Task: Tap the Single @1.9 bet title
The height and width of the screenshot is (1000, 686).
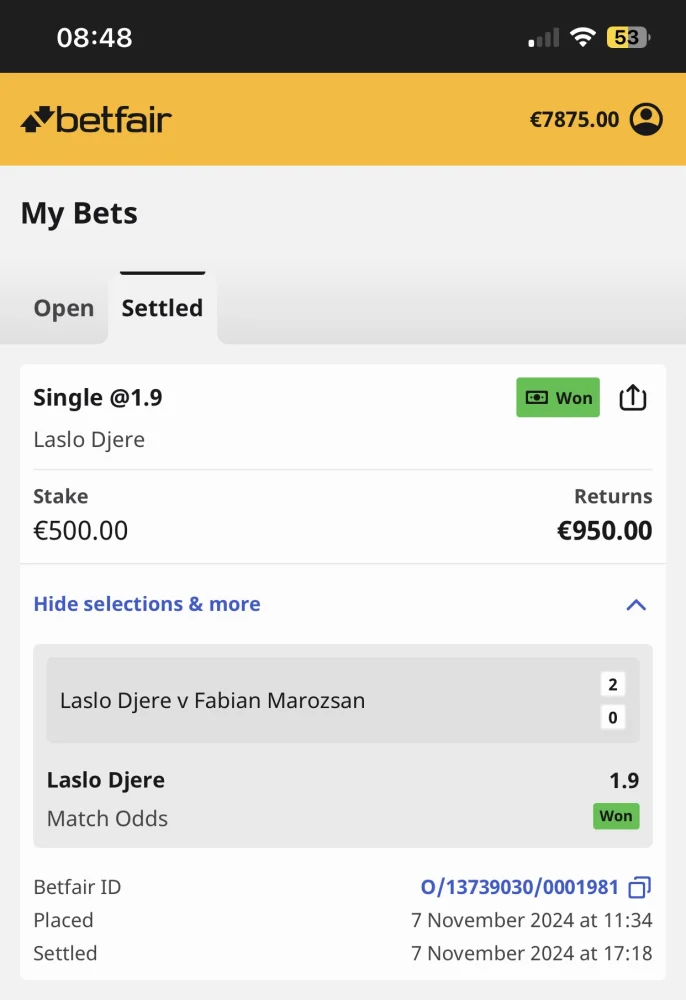Action: click(x=98, y=398)
